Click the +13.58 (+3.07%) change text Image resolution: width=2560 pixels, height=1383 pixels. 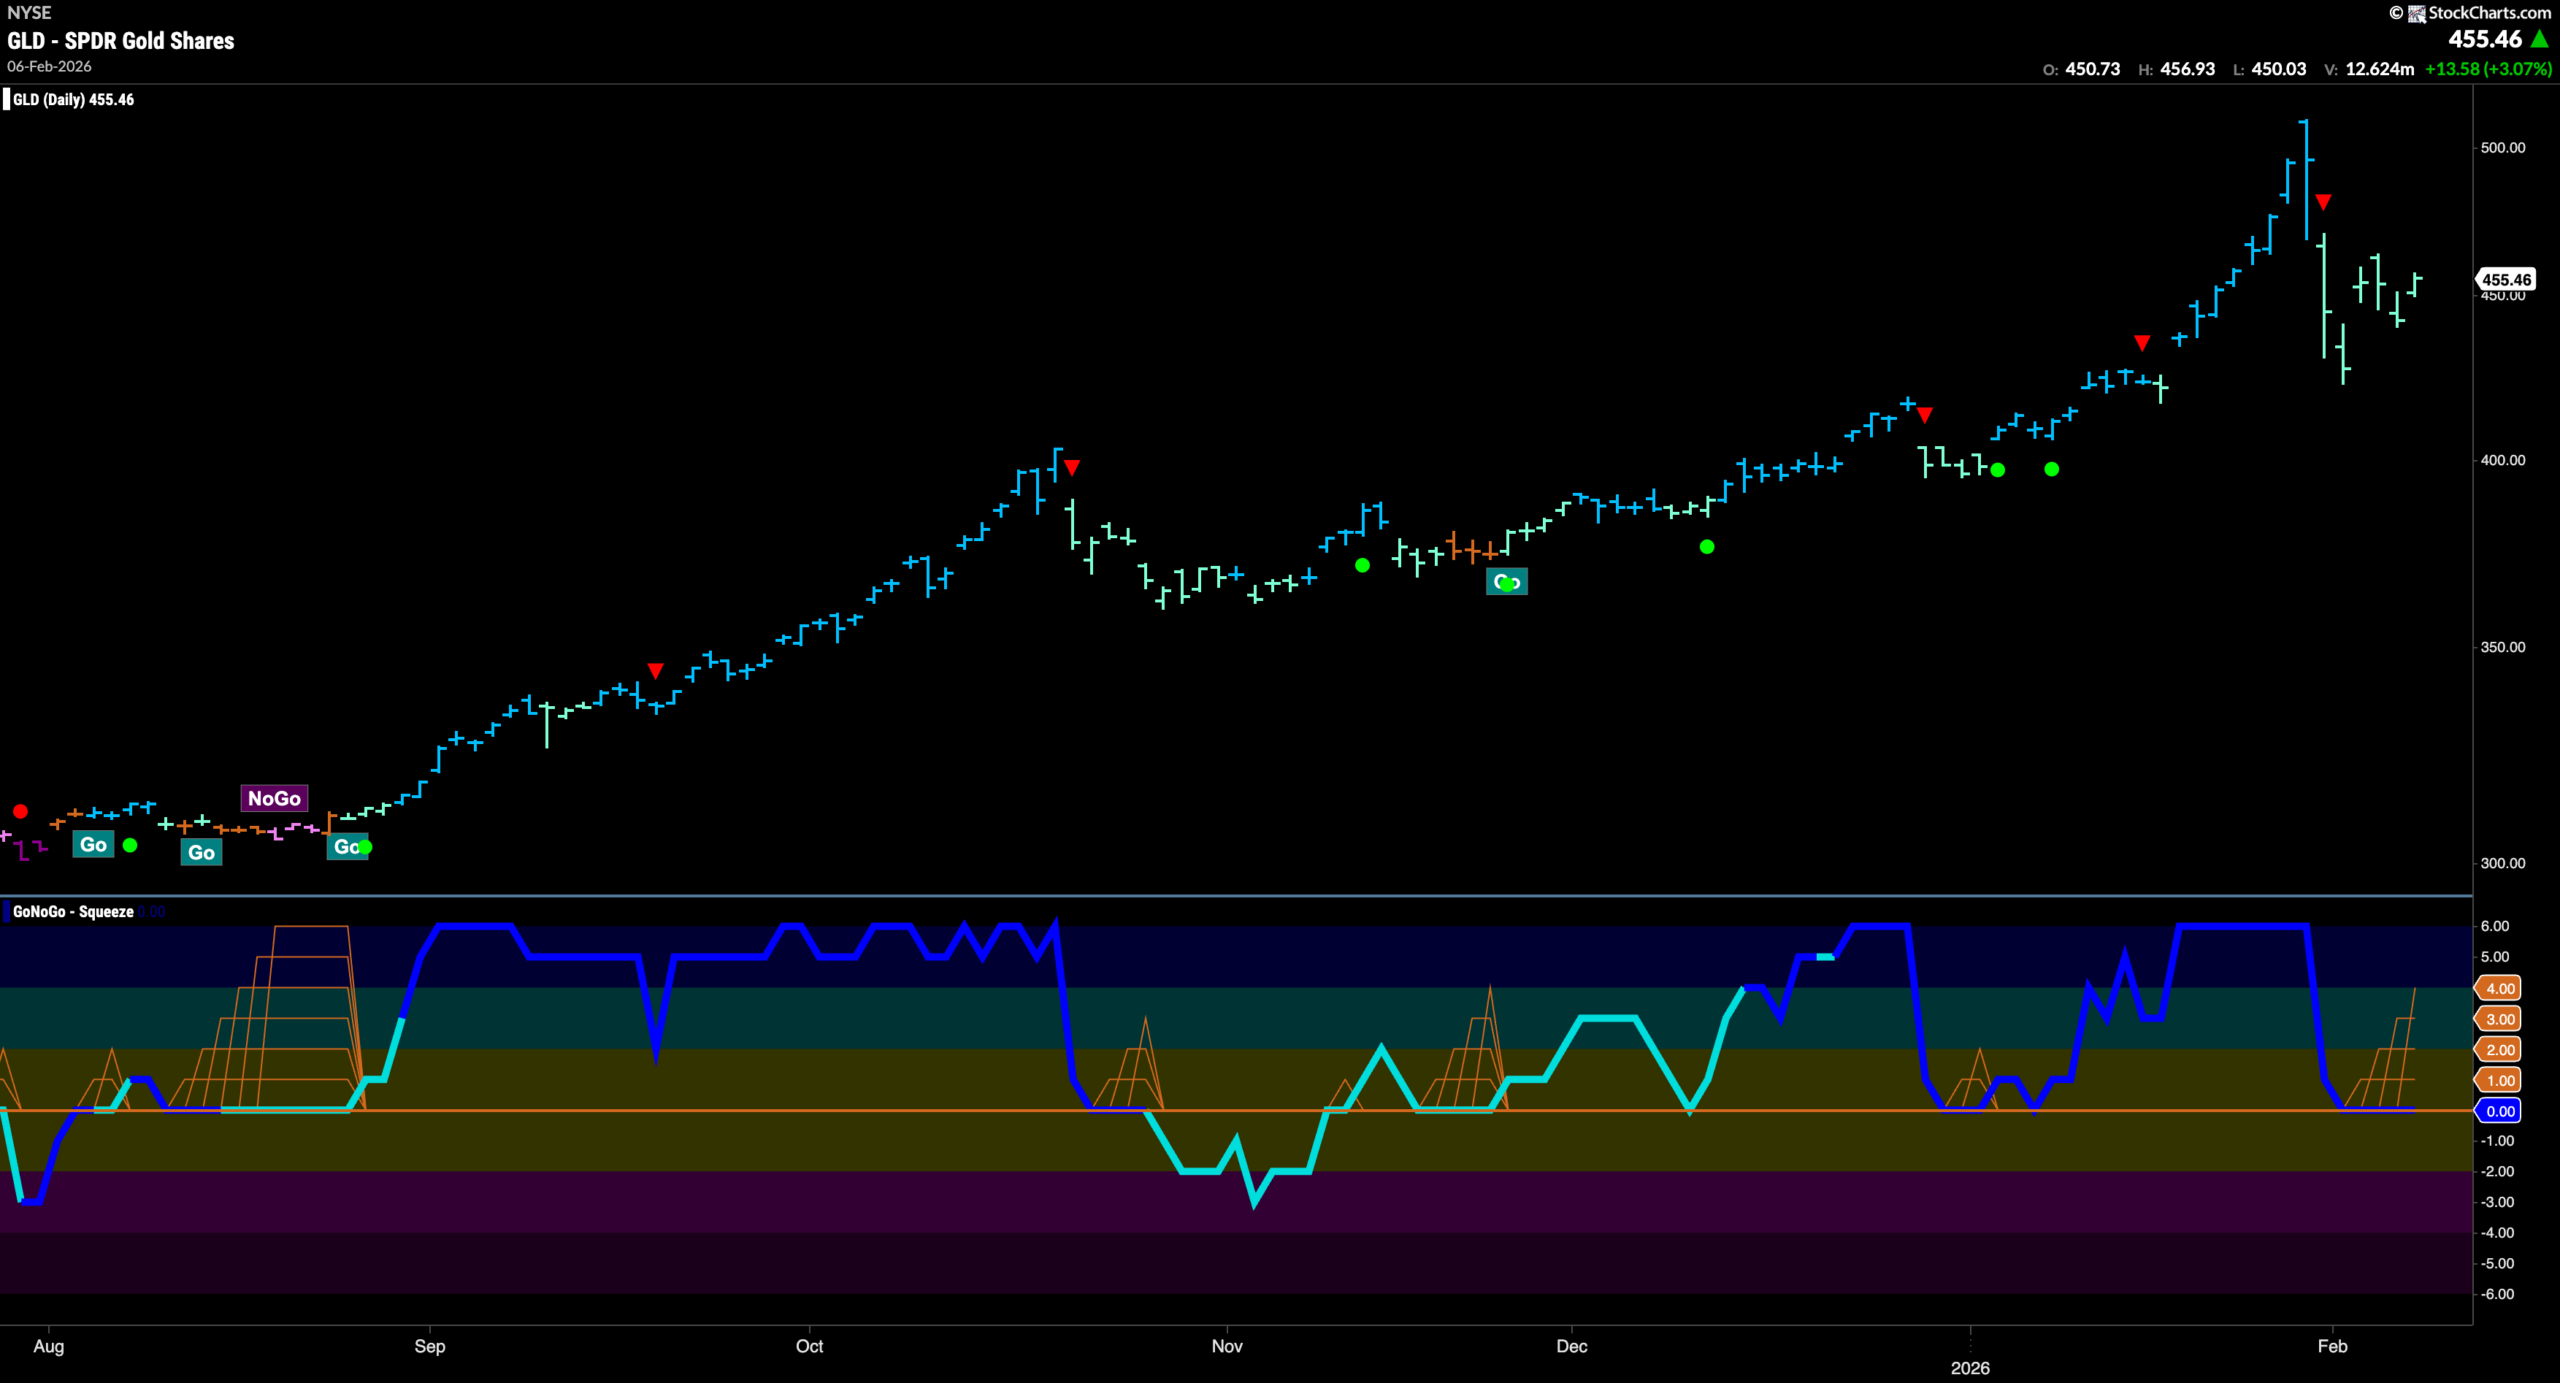(2488, 69)
